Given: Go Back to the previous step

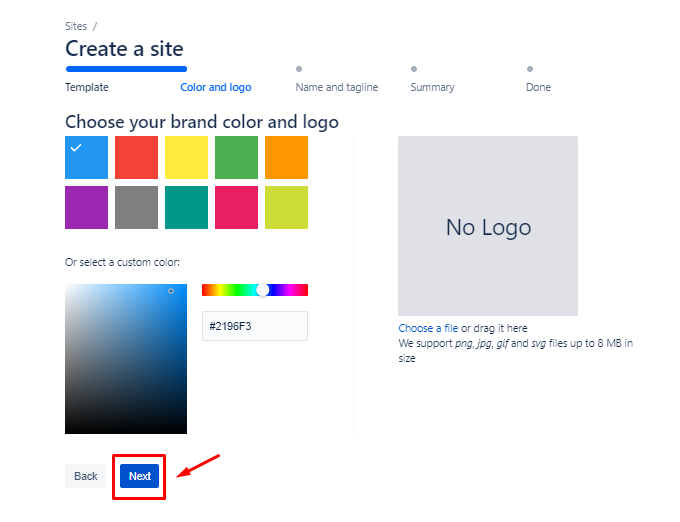Looking at the screenshot, I should [85, 476].
